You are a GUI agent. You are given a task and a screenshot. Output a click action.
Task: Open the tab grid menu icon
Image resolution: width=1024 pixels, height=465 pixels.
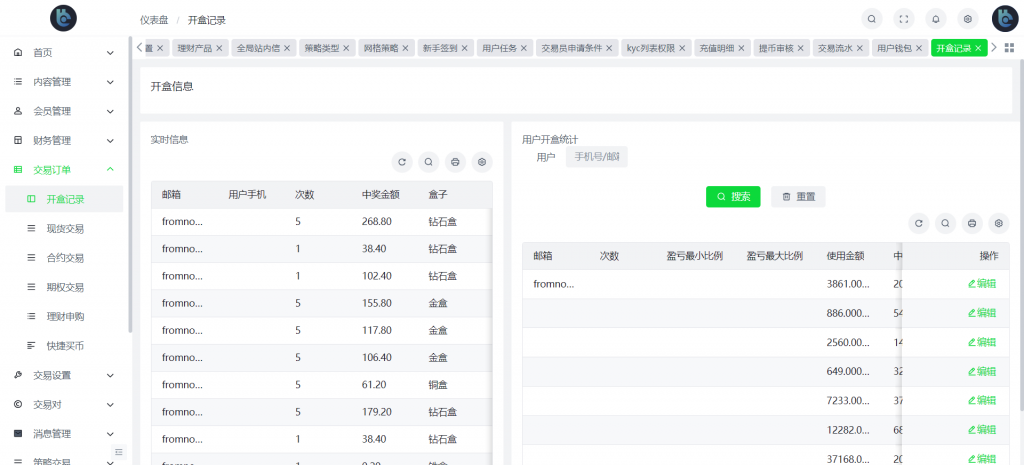[x=1009, y=48]
